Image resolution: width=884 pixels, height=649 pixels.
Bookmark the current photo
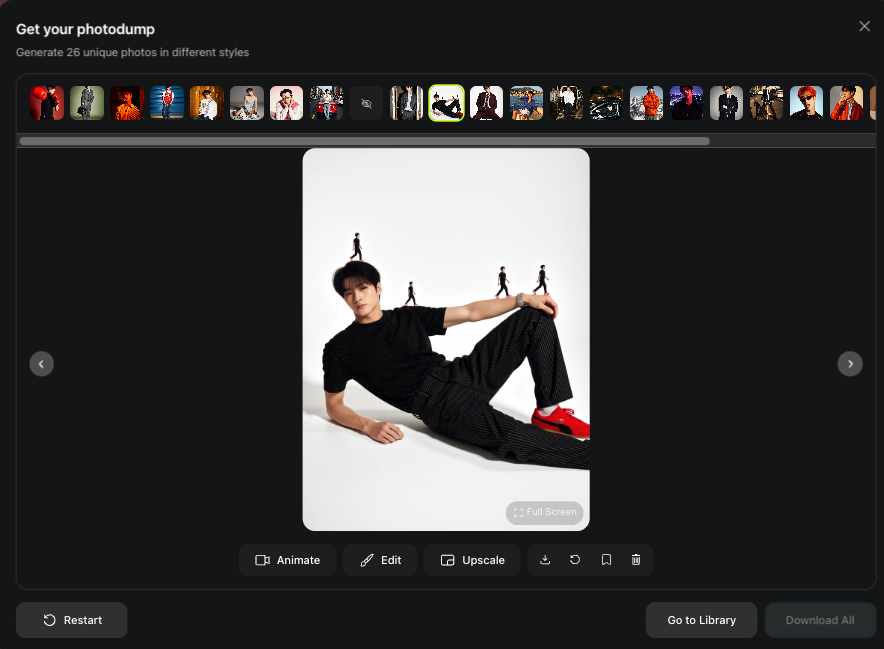click(x=606, y=560)
